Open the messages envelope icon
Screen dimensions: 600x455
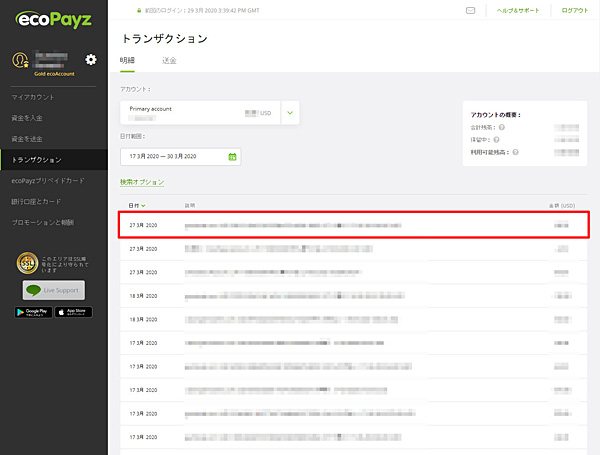(470, 10)
